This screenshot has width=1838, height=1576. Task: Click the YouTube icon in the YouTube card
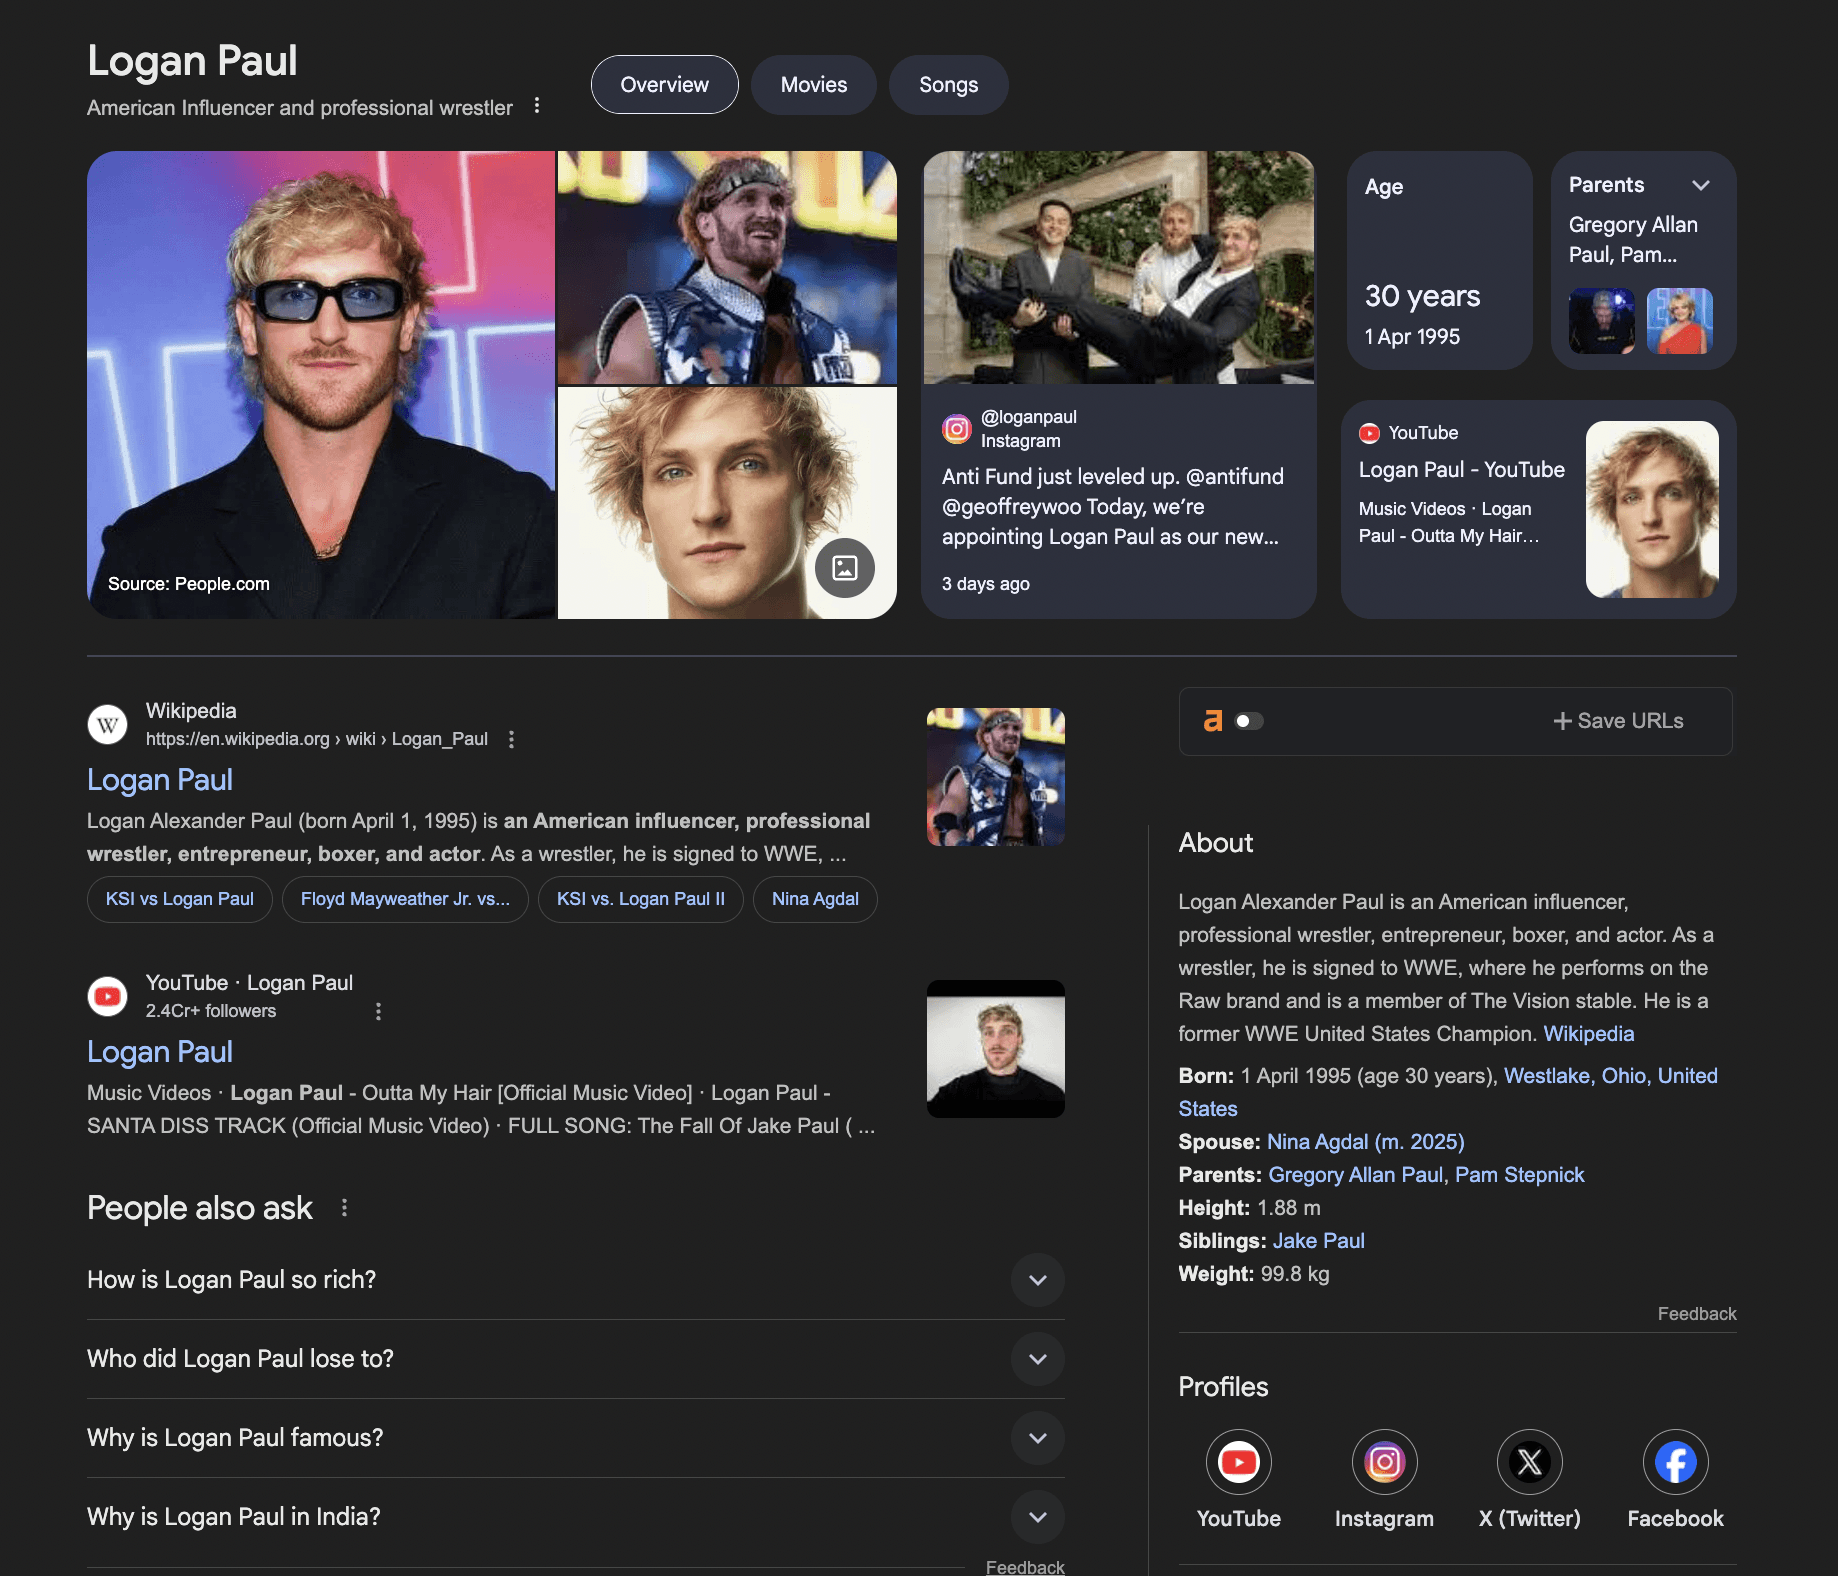tap(1369, 433)
